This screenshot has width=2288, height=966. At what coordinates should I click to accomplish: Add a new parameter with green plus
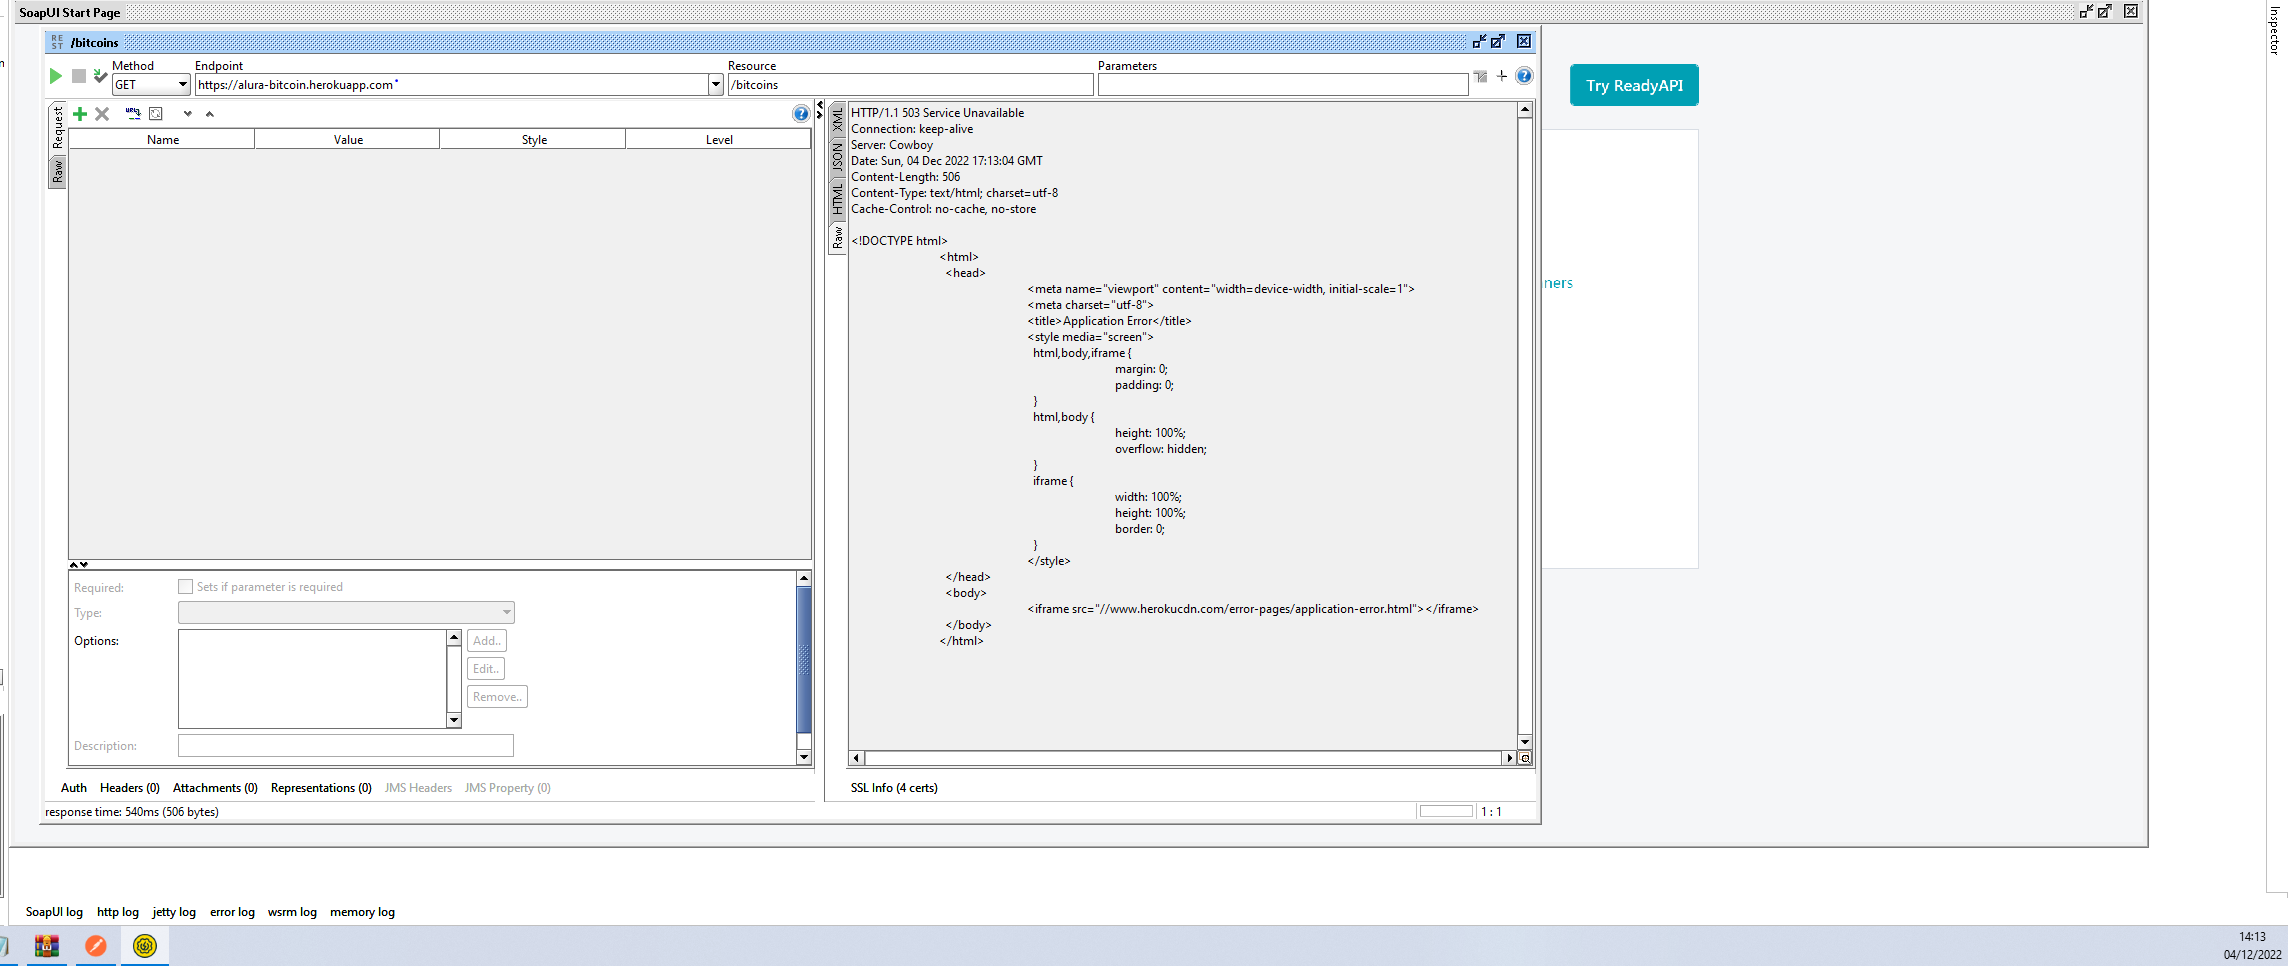[x=80, y=114]
